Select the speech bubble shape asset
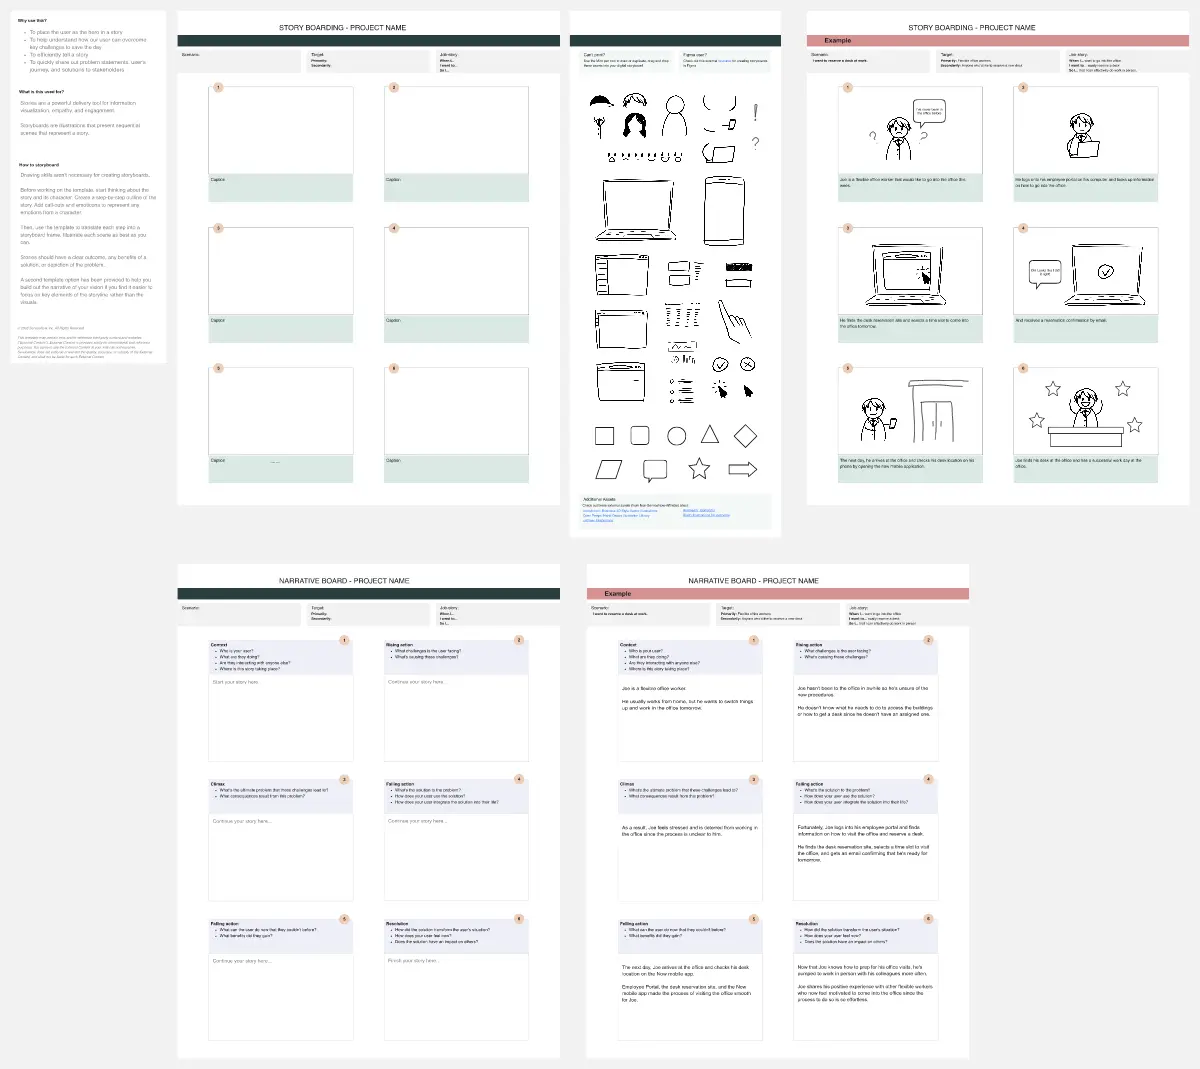1200x1069 pixels. click(x=655, y=469)
